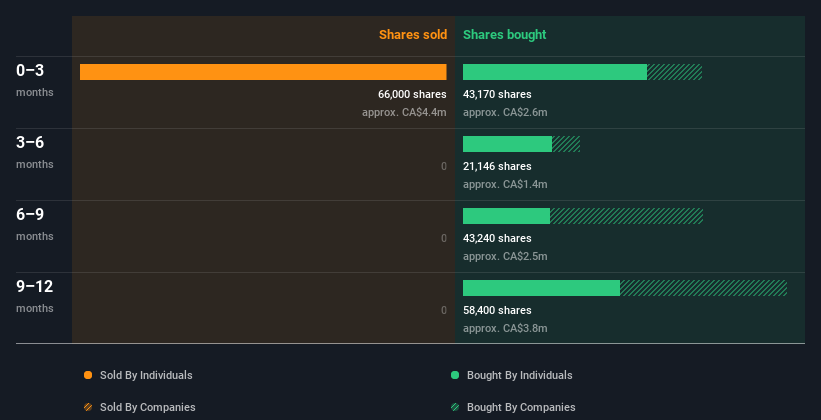Screen dimensions: 821x420
Task: Click the approx. CA$2.5m value
Action: tap(505, 257)
